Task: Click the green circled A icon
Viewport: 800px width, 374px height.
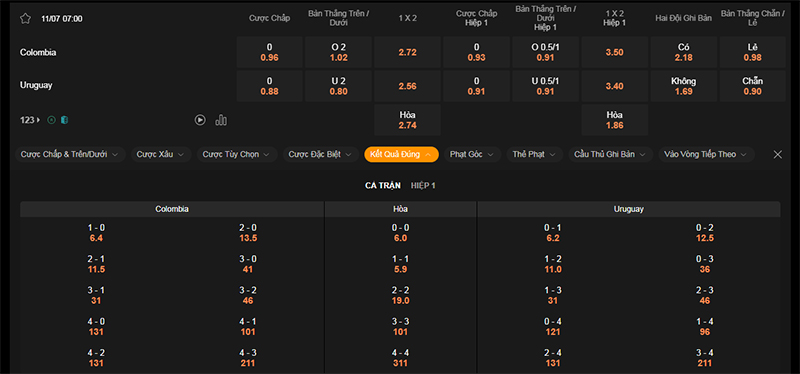Action: coord(51,120)
